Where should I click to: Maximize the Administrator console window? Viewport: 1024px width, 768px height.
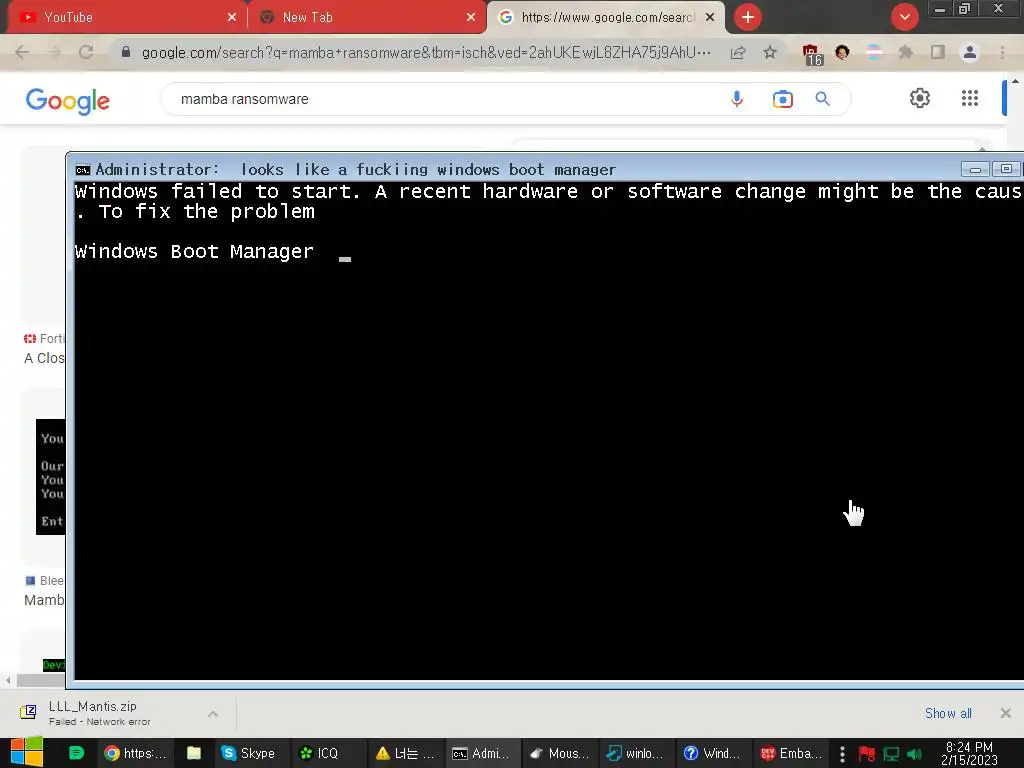click(1006, 169)
